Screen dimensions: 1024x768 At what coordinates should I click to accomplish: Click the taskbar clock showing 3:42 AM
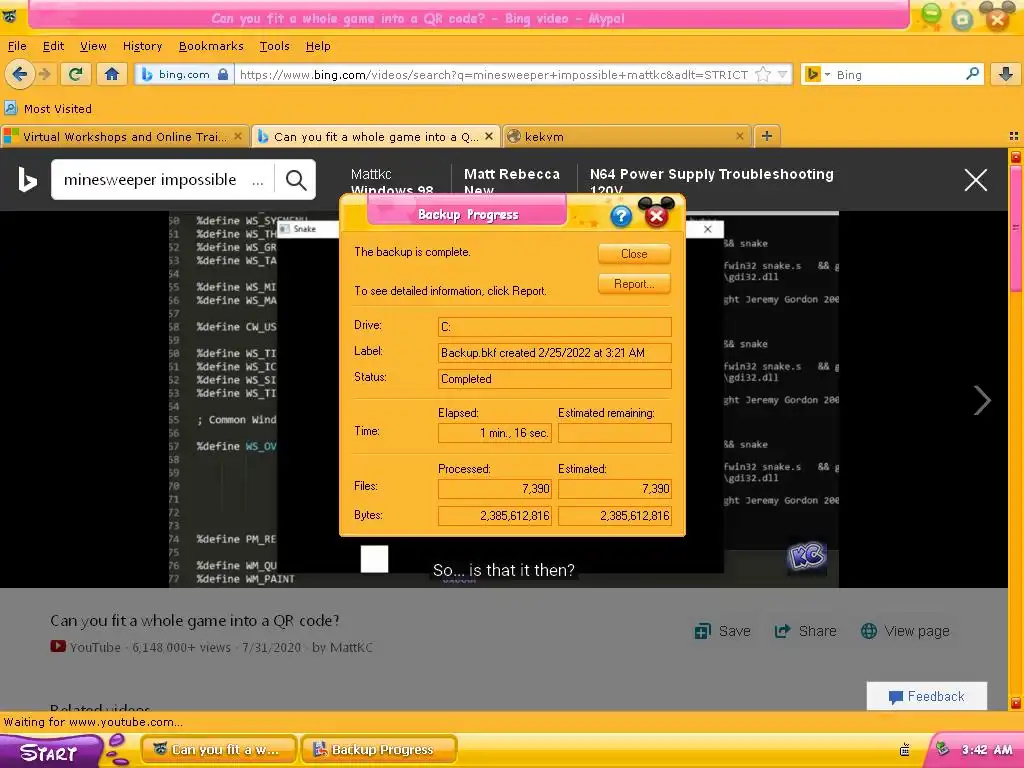(x=986, y=750)
